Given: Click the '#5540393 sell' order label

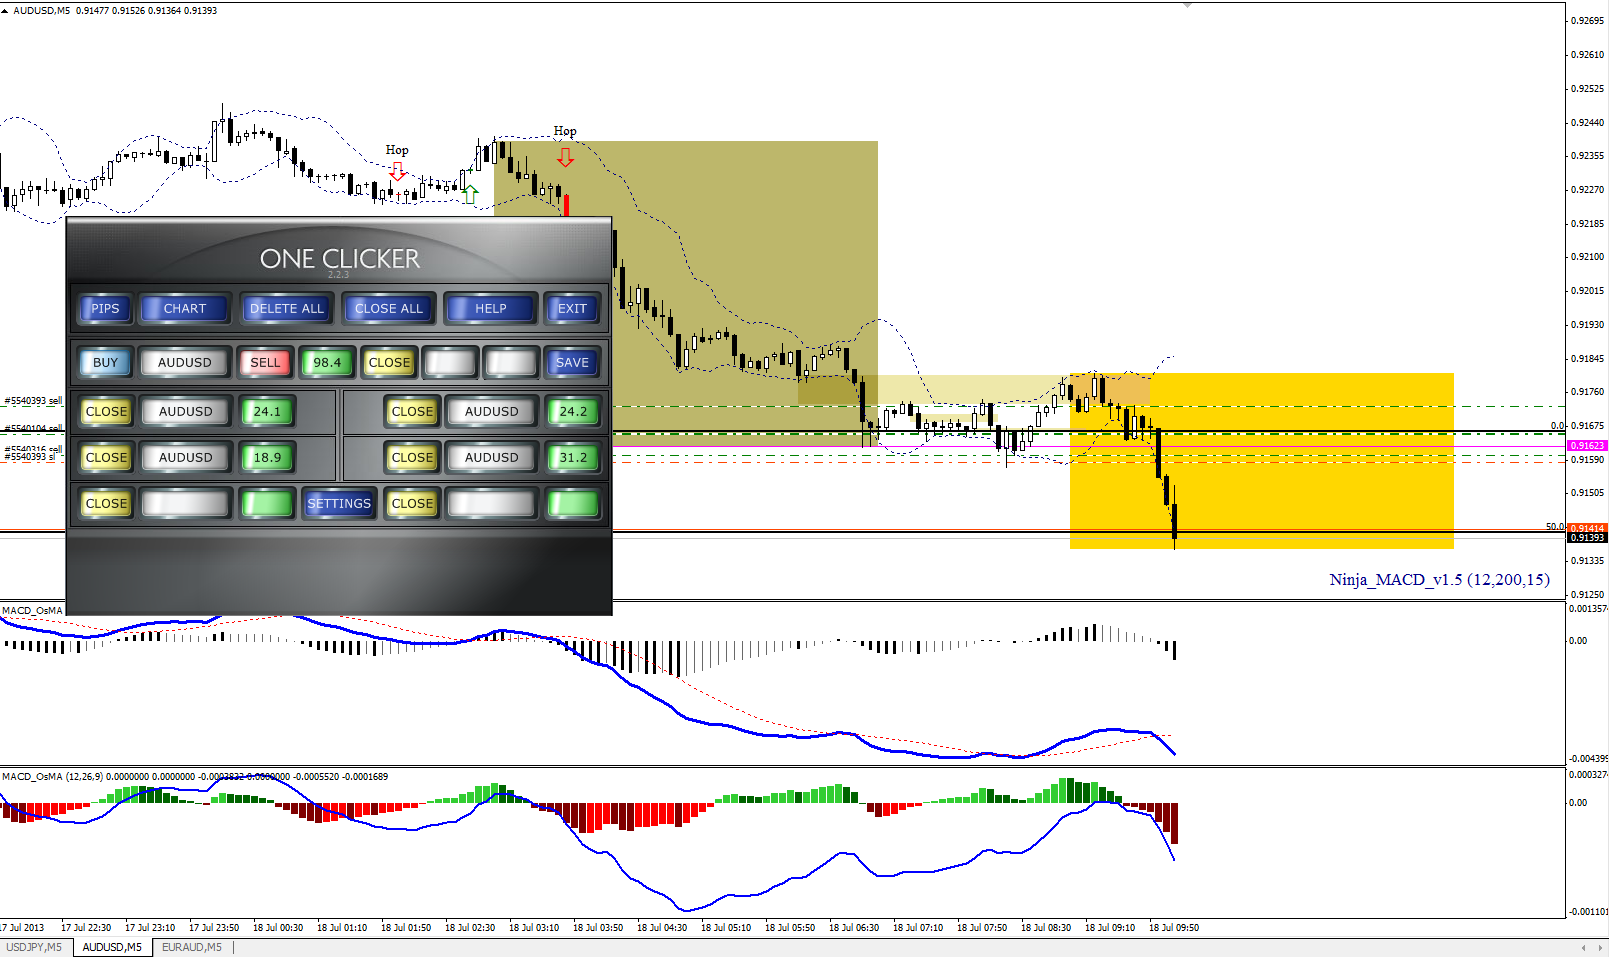Looking at the screenshot, I should tap(33, 401).
